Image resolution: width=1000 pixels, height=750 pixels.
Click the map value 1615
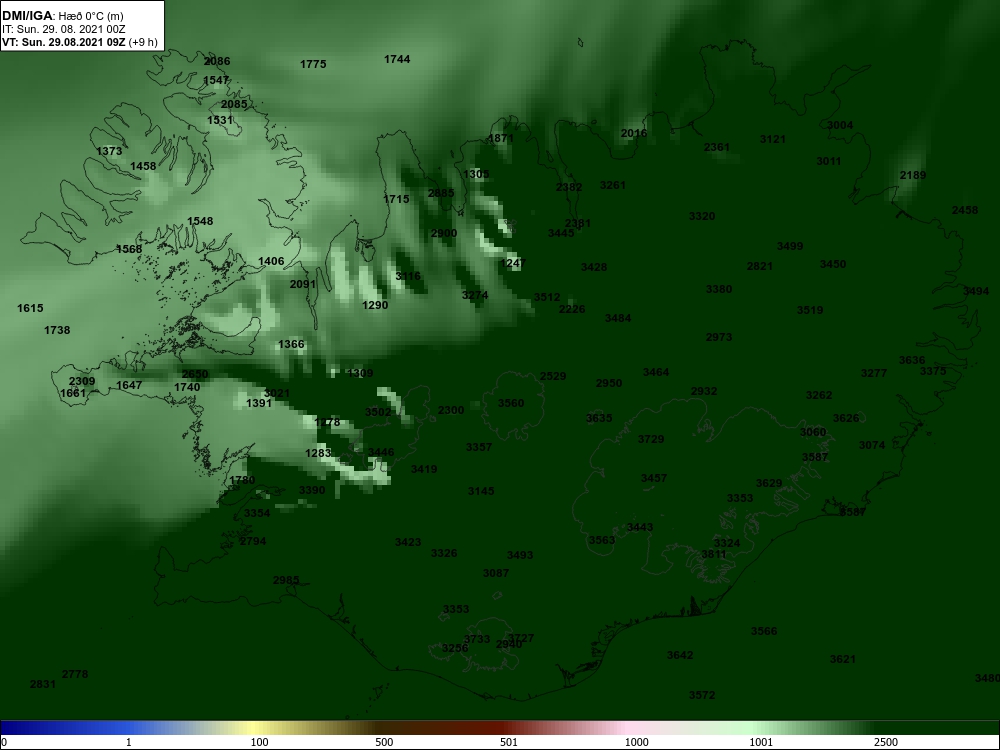click(x=30, y=308)
